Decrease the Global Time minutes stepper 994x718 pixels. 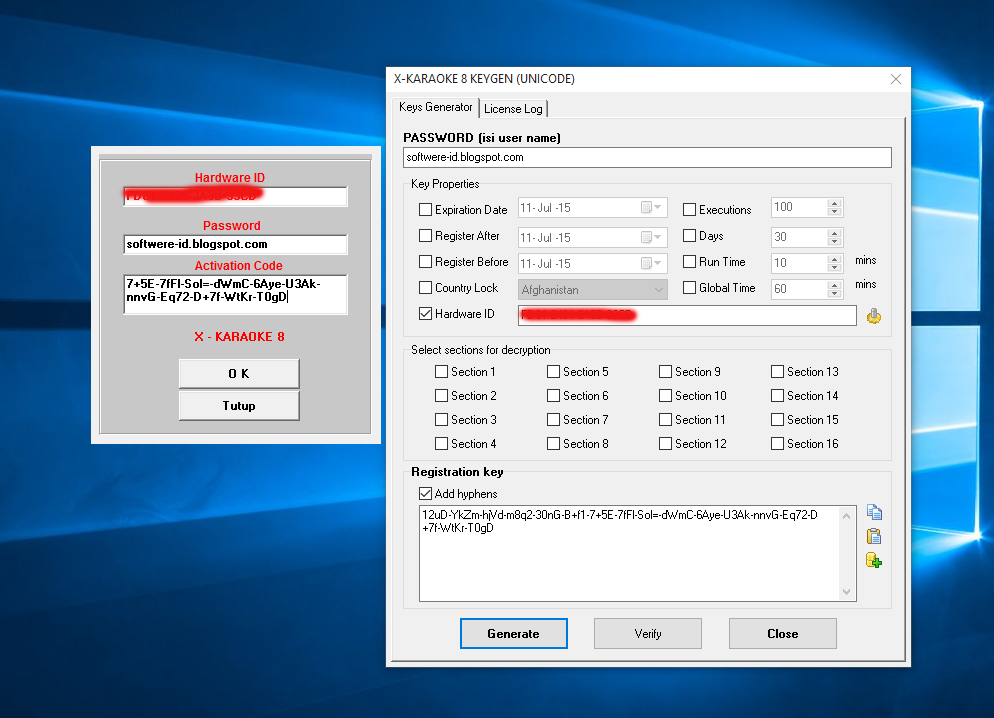pos(835,293)
